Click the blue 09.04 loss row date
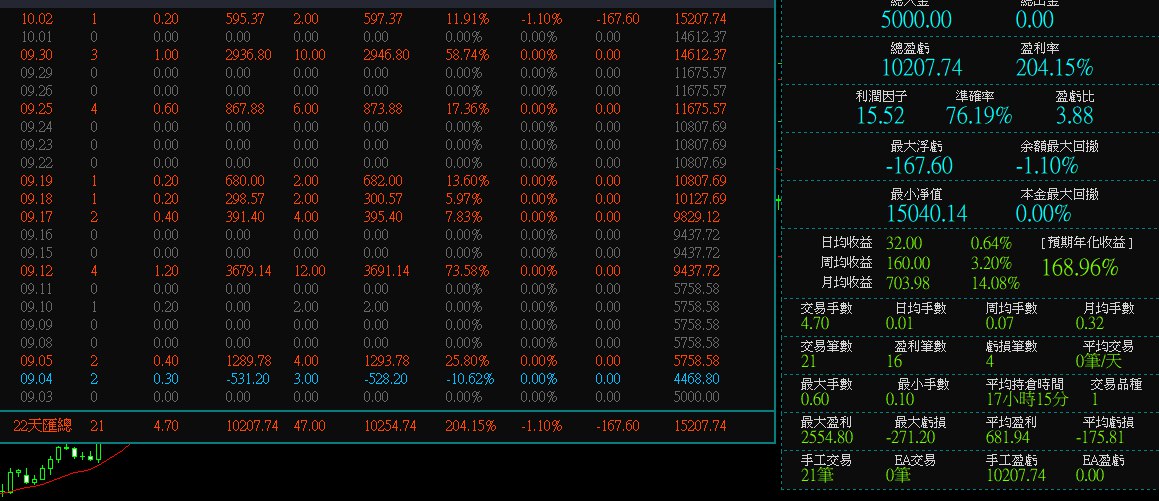1159x501 pixels. 36,378
